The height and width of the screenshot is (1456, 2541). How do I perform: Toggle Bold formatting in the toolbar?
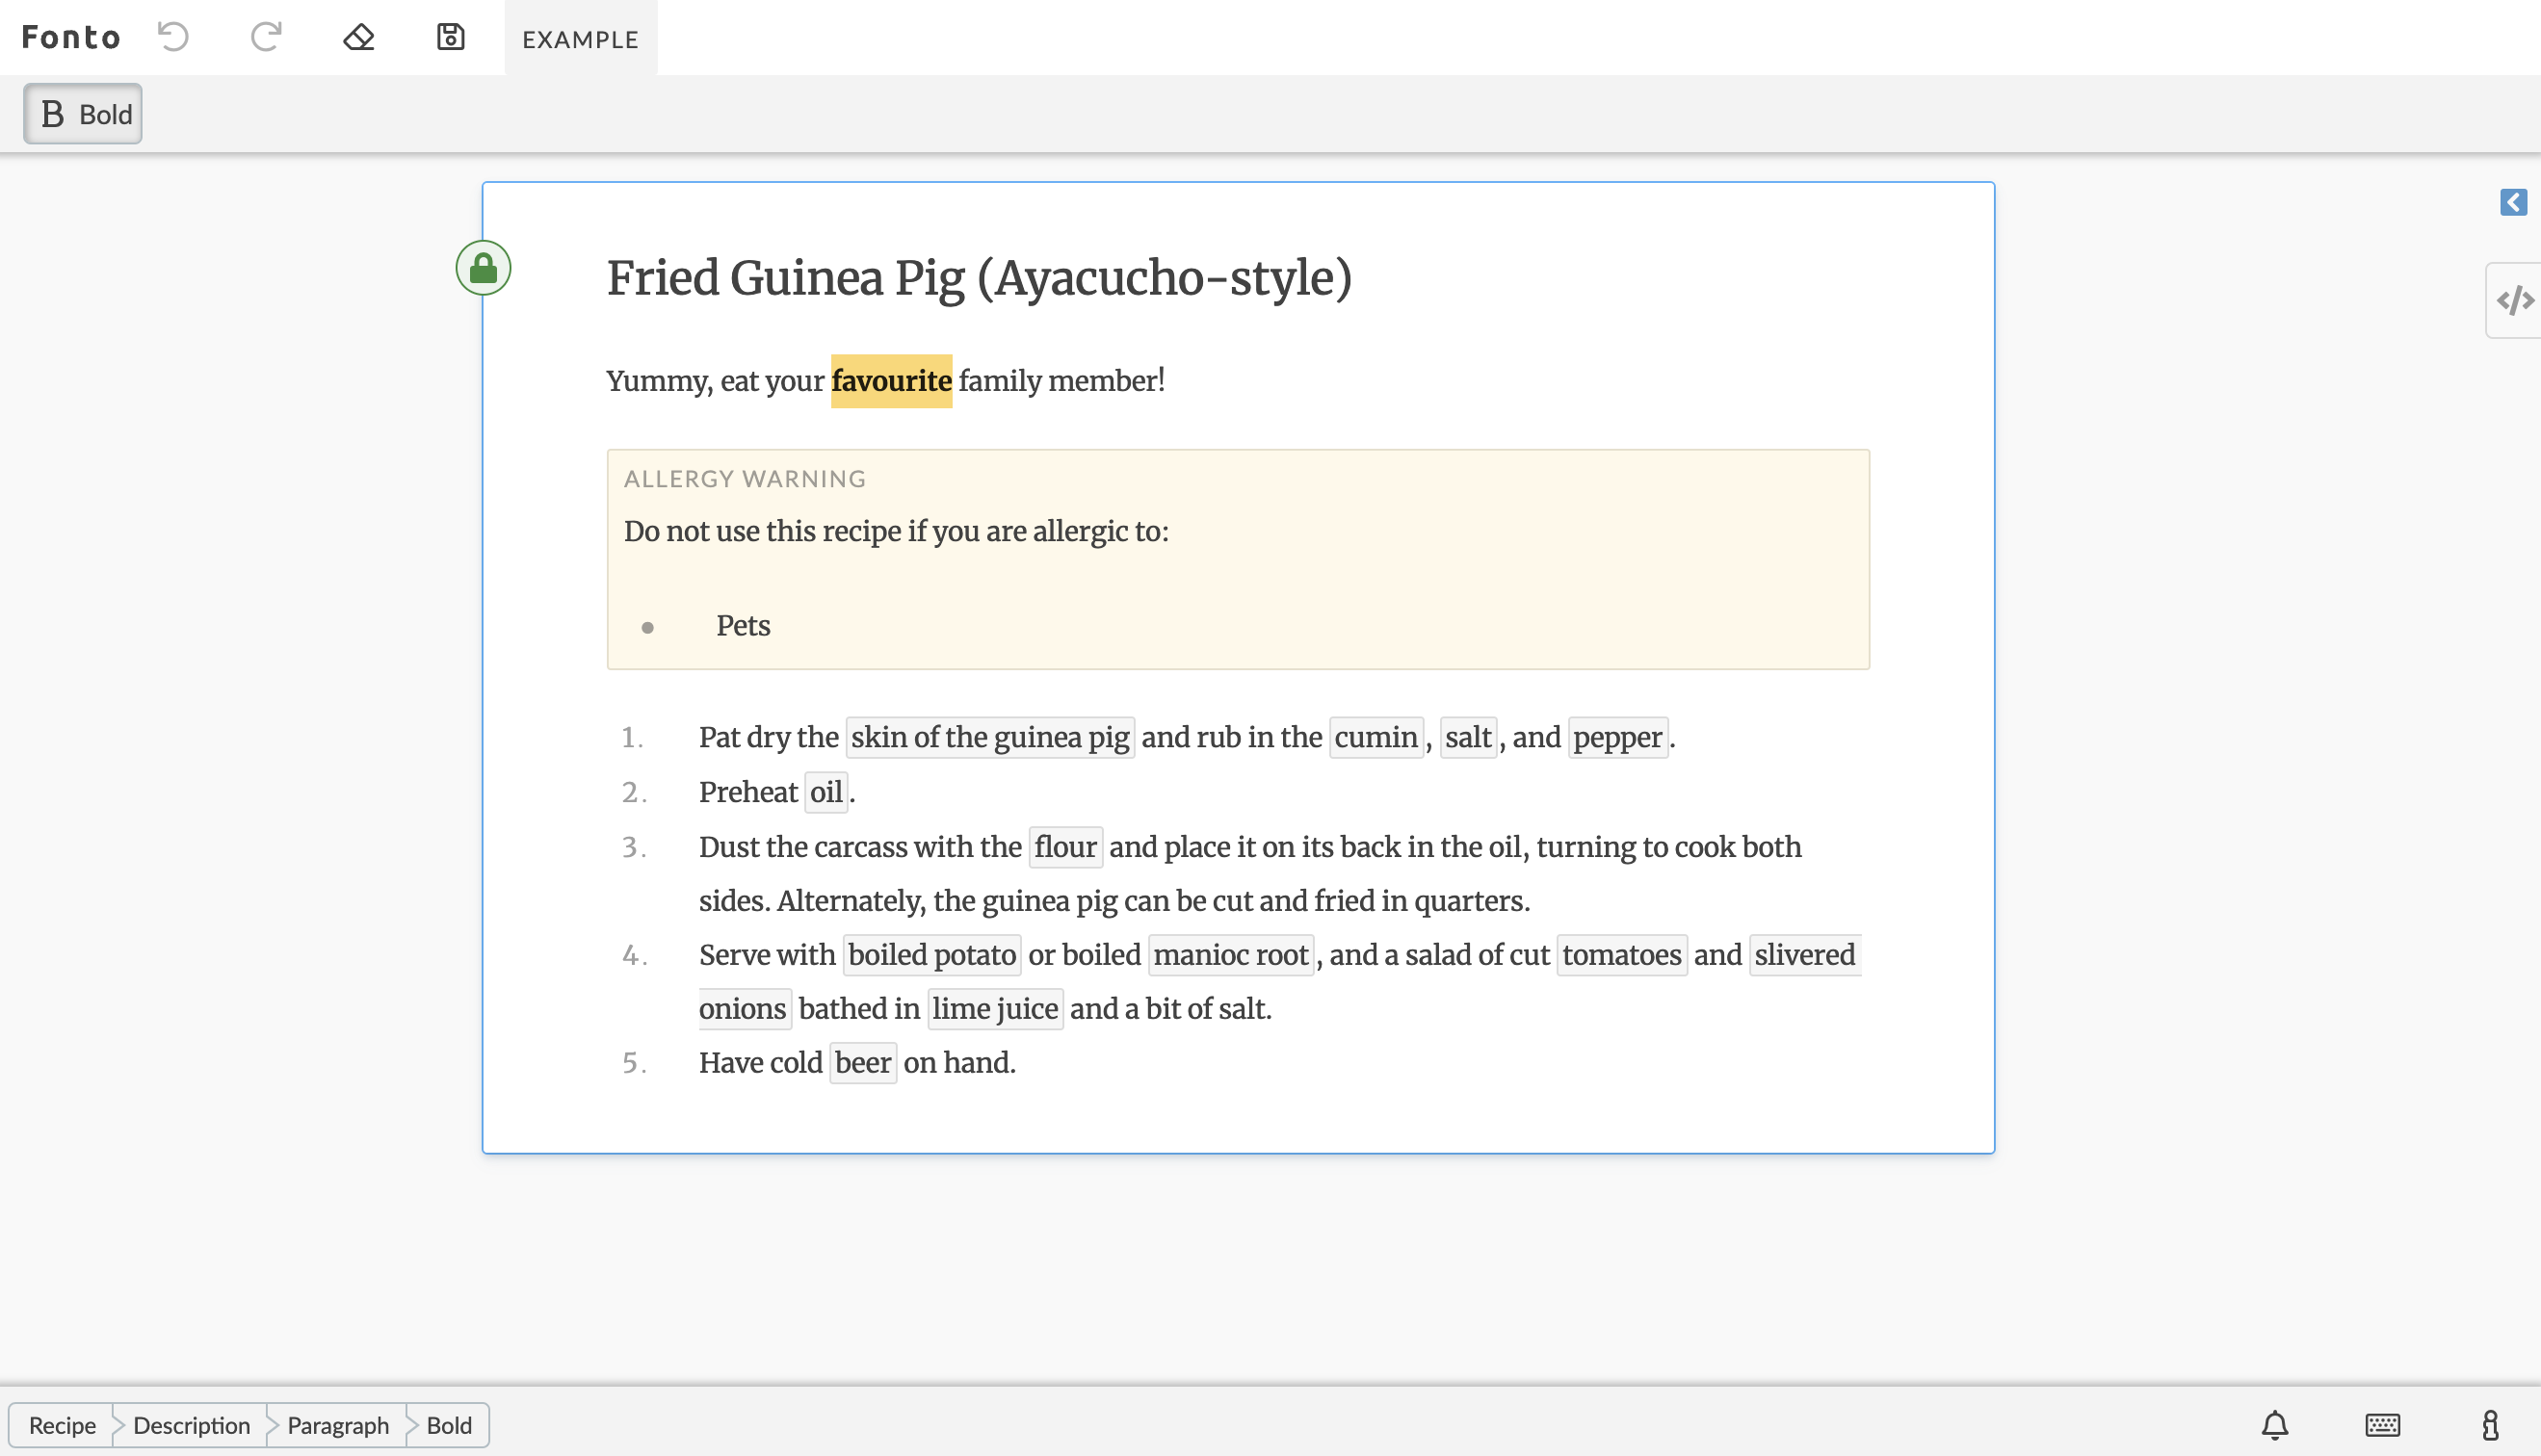(82, 113)
